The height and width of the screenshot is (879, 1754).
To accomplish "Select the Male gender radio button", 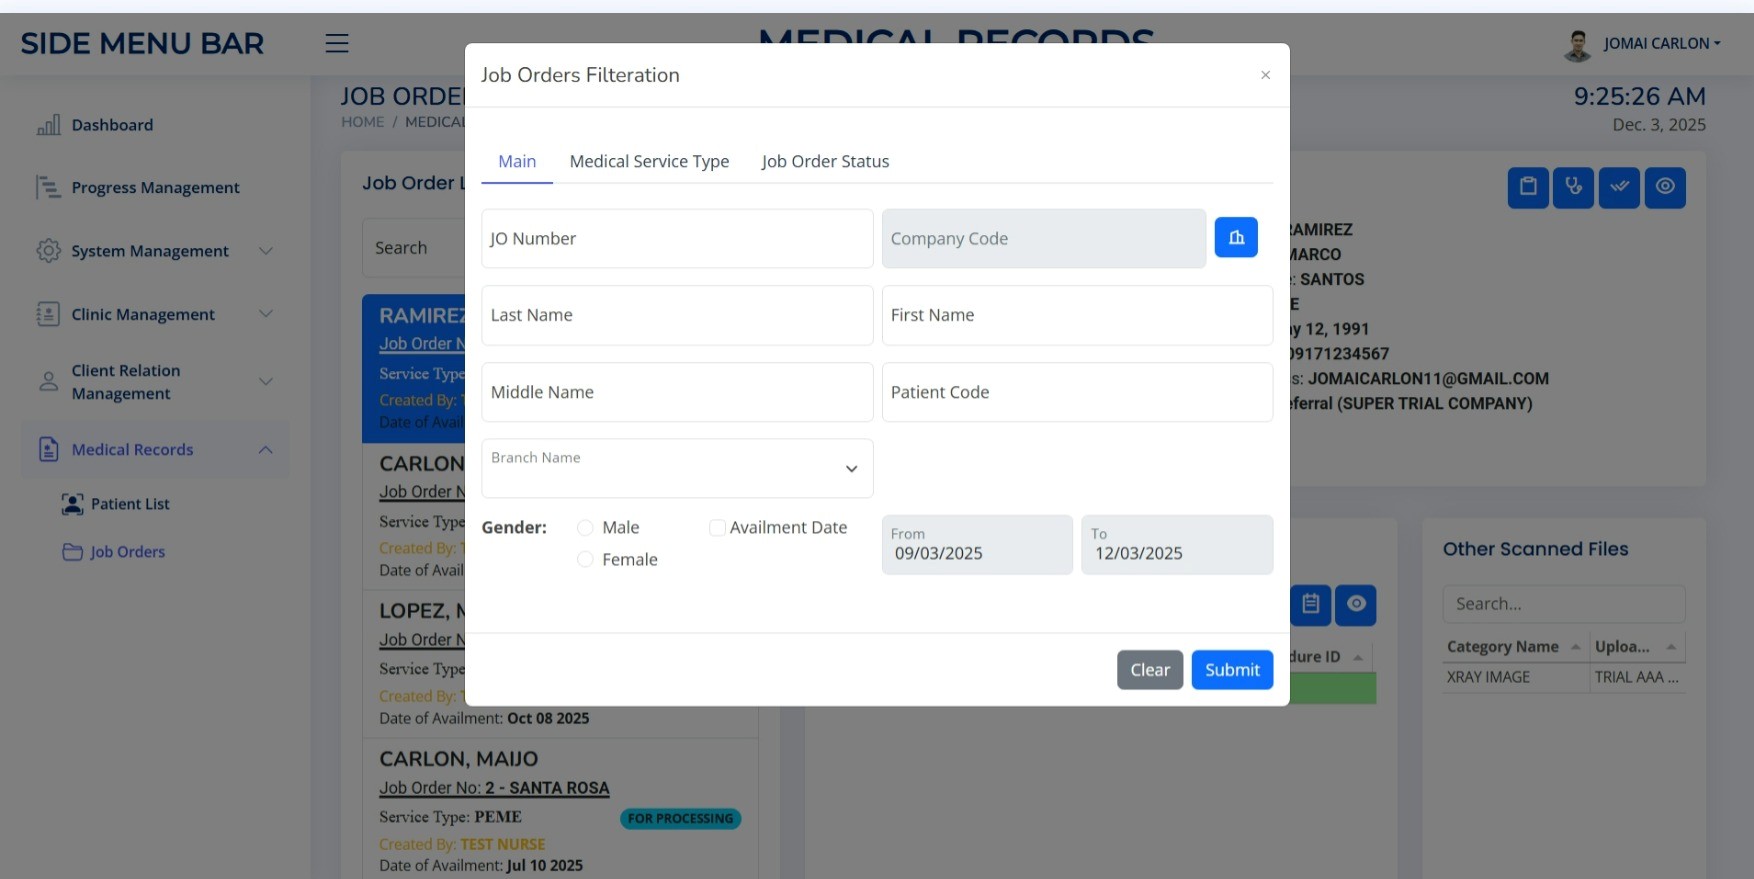I will tap(585, 528).
